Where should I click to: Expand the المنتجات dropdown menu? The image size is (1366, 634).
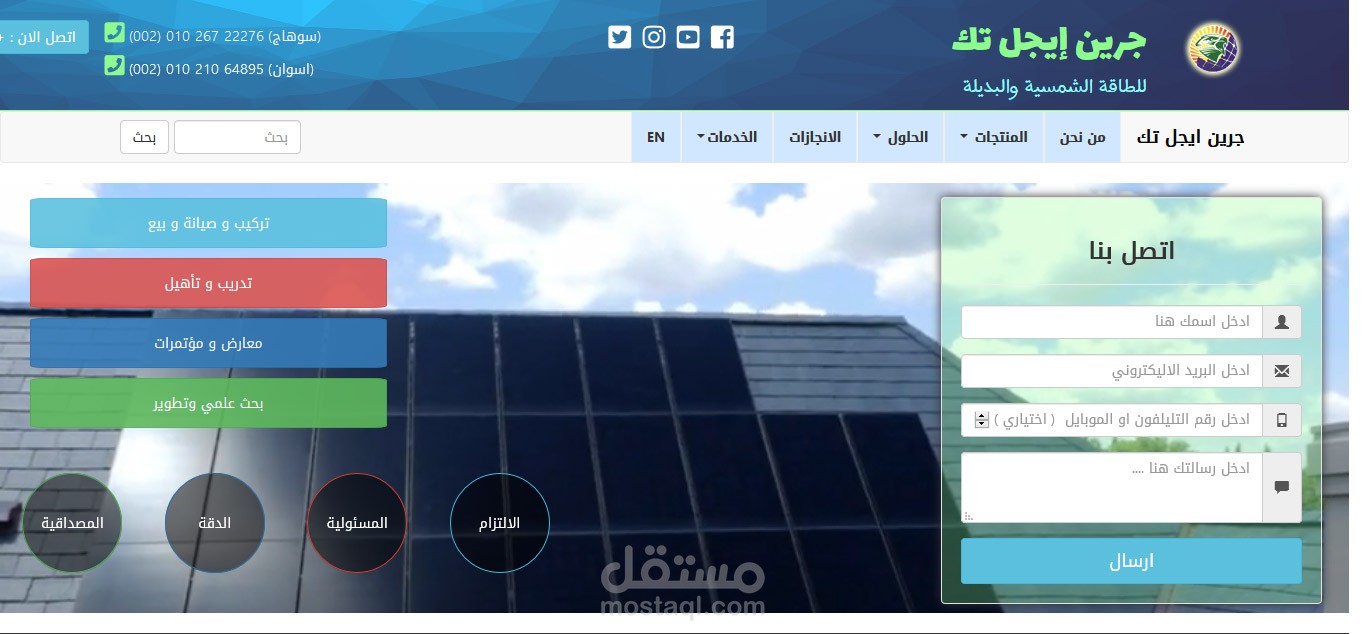[x=994, y=137]
